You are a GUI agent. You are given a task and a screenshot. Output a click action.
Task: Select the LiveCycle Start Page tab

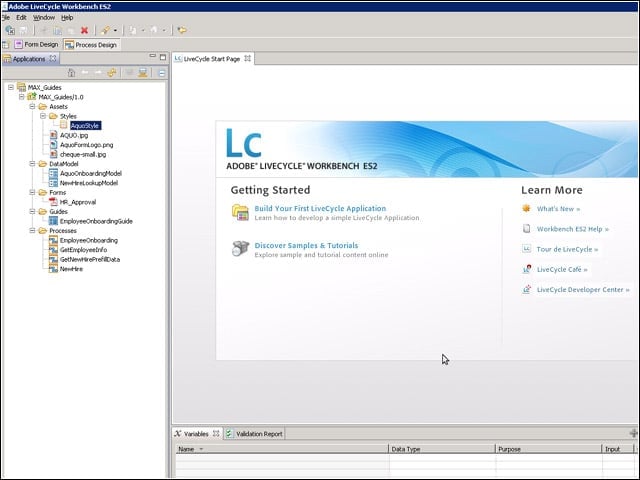(x=212, y=59)
